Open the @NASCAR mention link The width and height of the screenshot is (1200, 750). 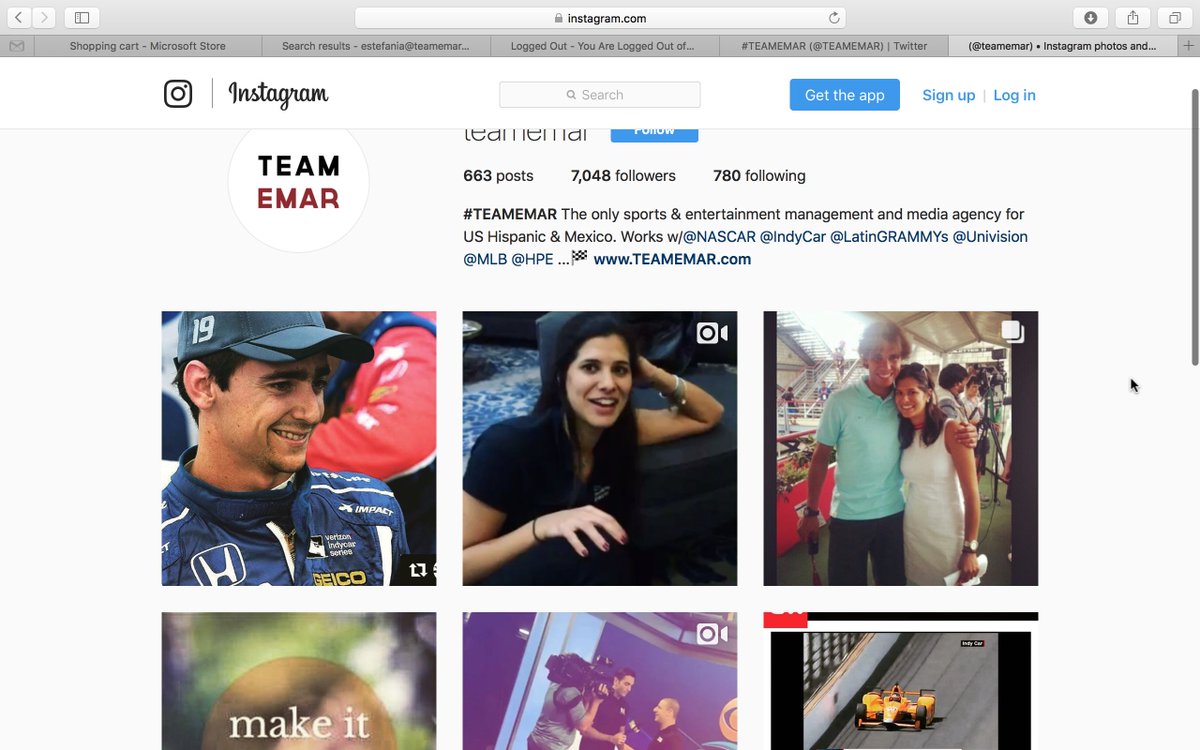719,237
